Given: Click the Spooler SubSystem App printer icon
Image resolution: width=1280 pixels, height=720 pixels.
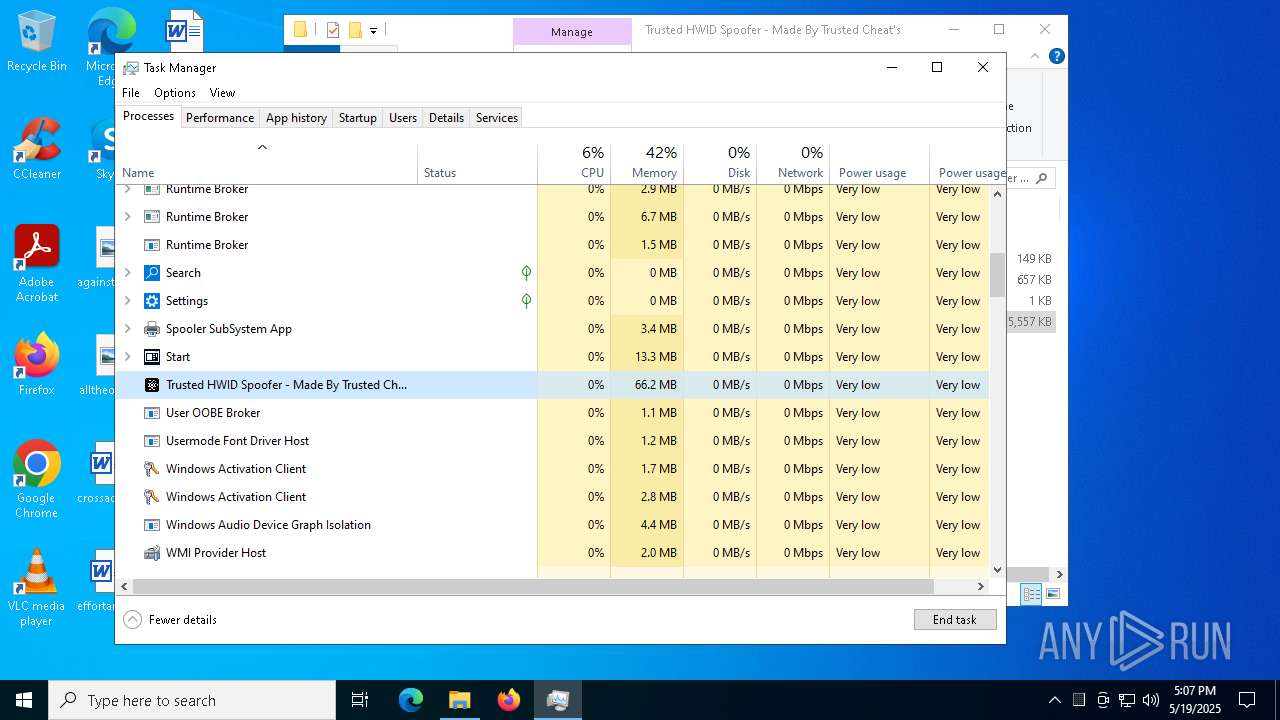Looking at the screenshot, I should coord(152,329).
